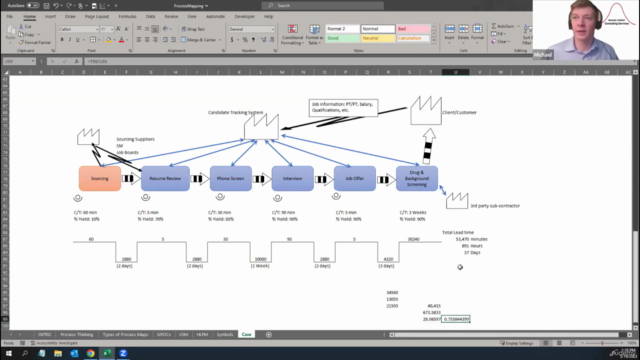Click the AutoSum sigma button
Screen dimensions: 640x360
(502, 26)
